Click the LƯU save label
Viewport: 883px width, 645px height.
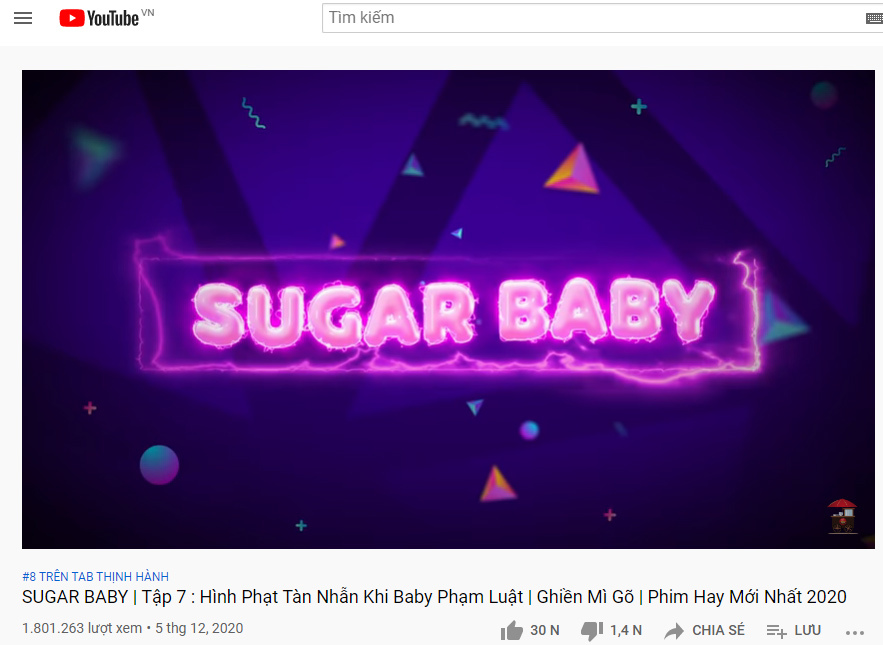[808, 630]
